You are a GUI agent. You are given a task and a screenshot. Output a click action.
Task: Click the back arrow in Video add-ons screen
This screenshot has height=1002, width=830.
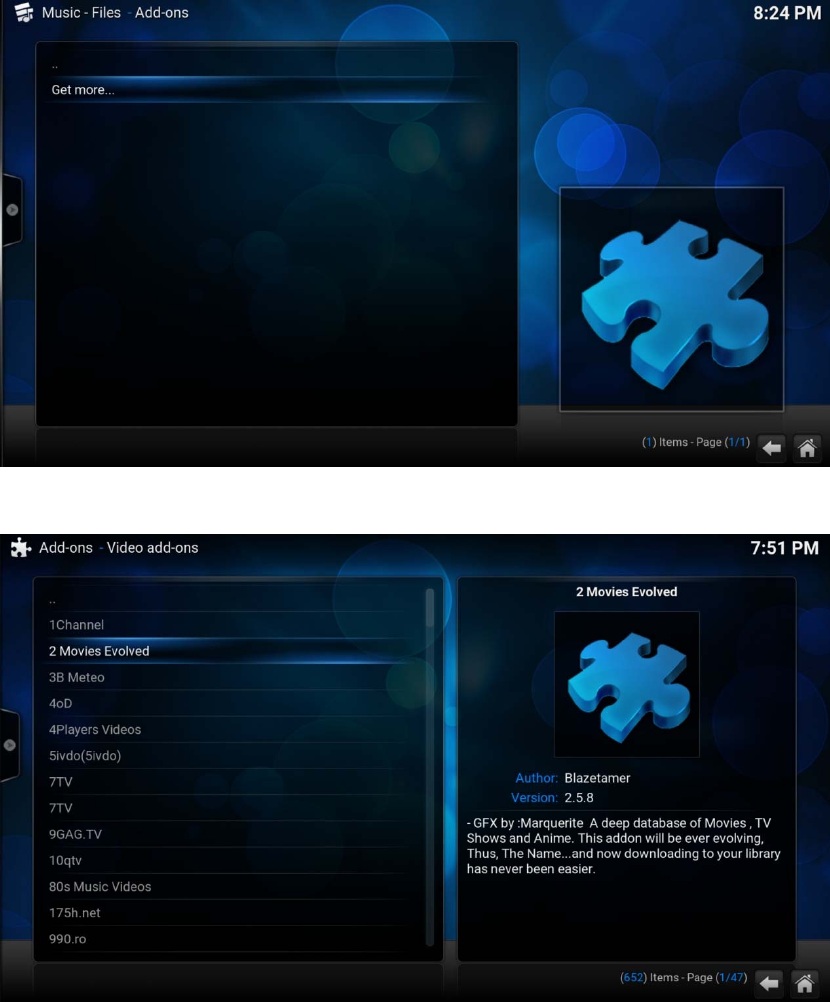[769, 983]
